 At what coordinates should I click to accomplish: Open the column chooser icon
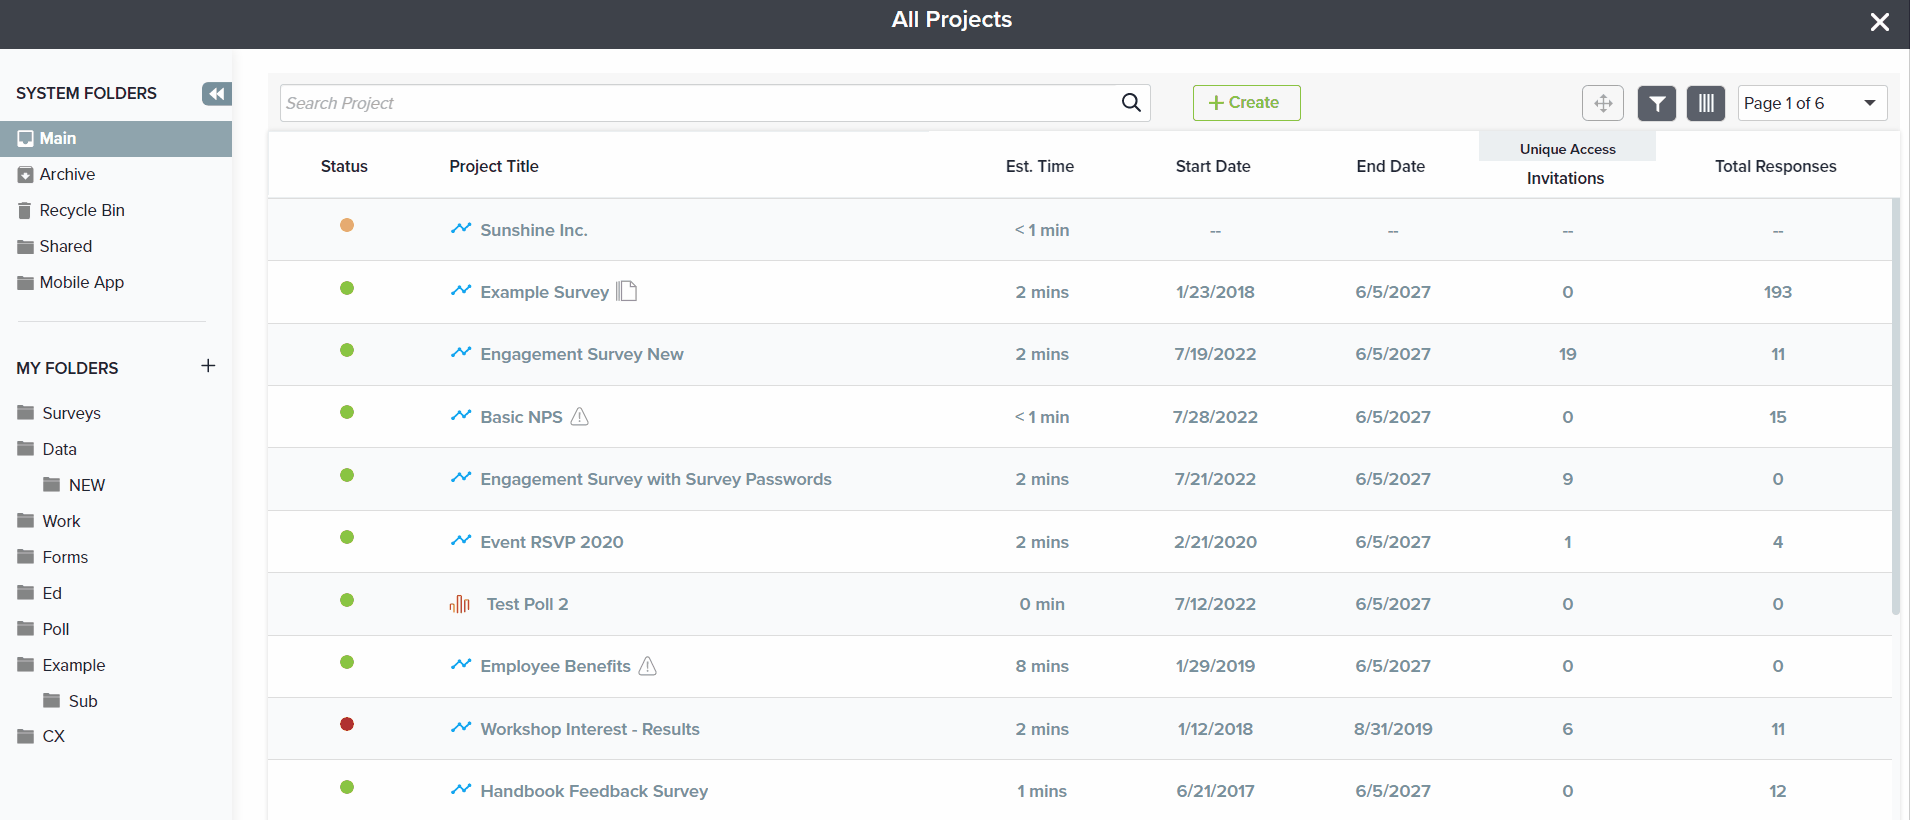pyautogui.click(x=1706, y=103)
